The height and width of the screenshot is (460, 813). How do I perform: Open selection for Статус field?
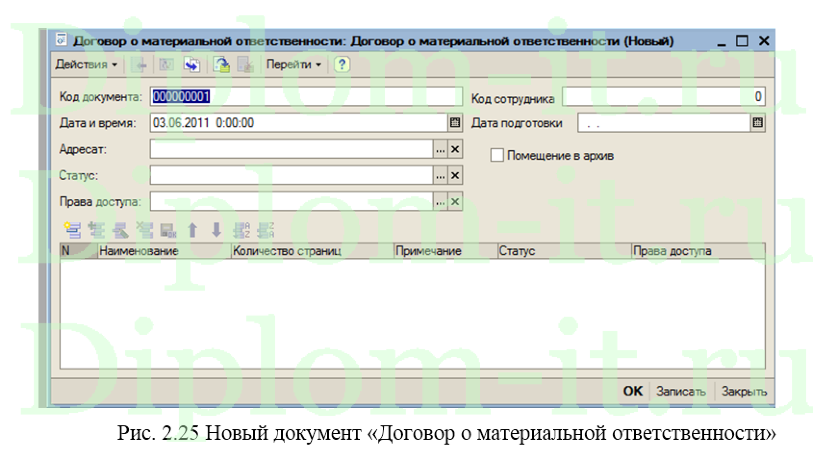coord(440,176)
